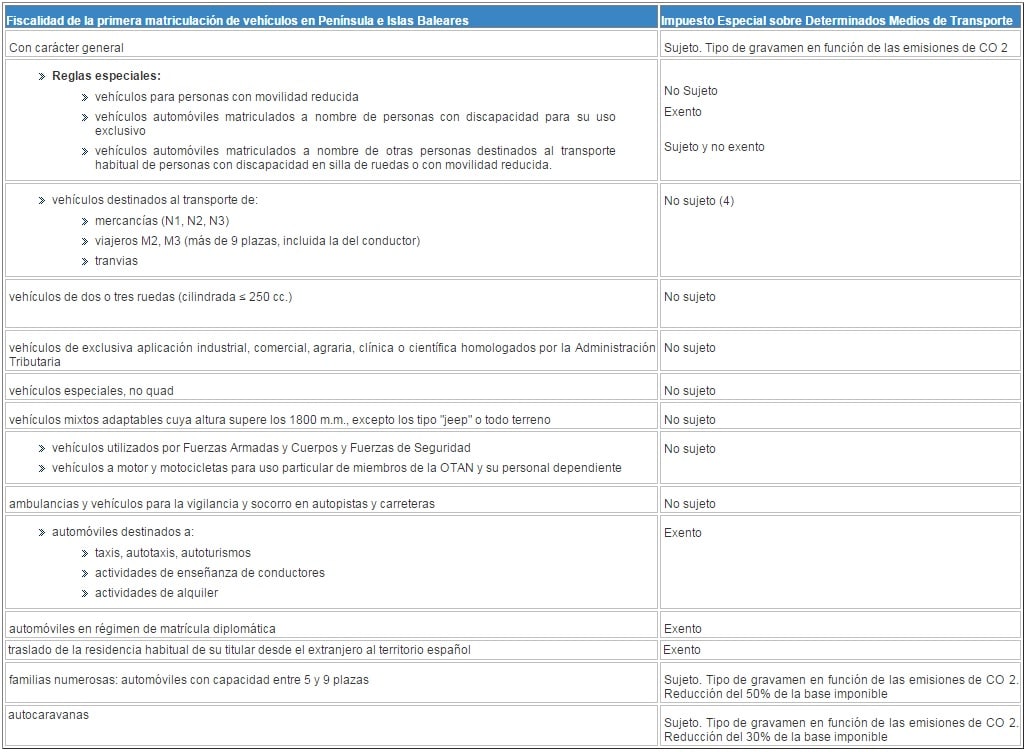Click 'vehículos destinados al transporte de:'

pyautogui.click(x=155, y=200)
